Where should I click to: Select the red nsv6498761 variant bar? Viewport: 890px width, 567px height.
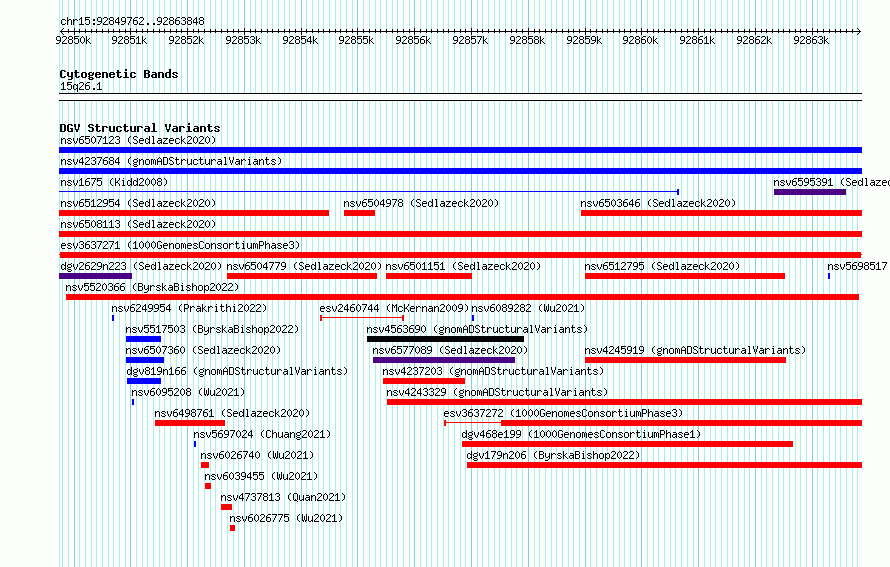click(190, 423)
